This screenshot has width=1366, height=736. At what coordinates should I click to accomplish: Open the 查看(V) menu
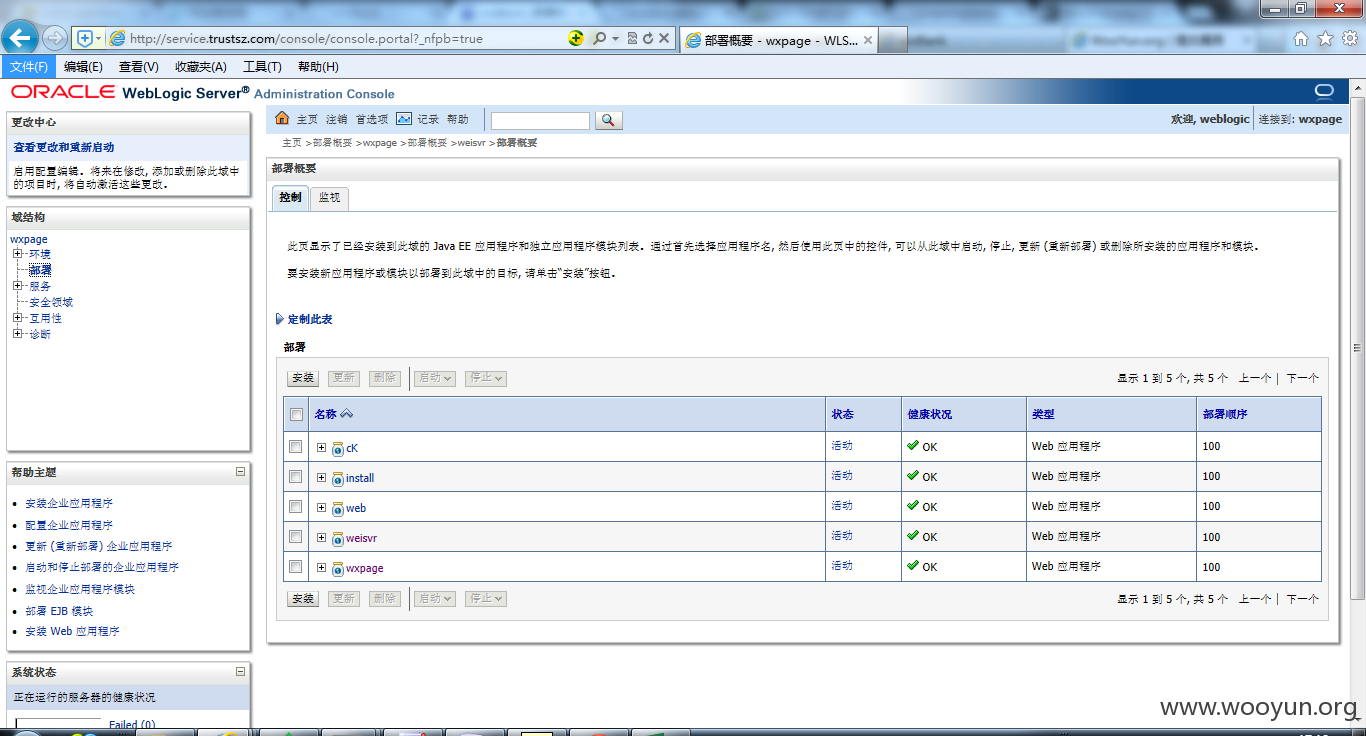[x=139, y=67]
